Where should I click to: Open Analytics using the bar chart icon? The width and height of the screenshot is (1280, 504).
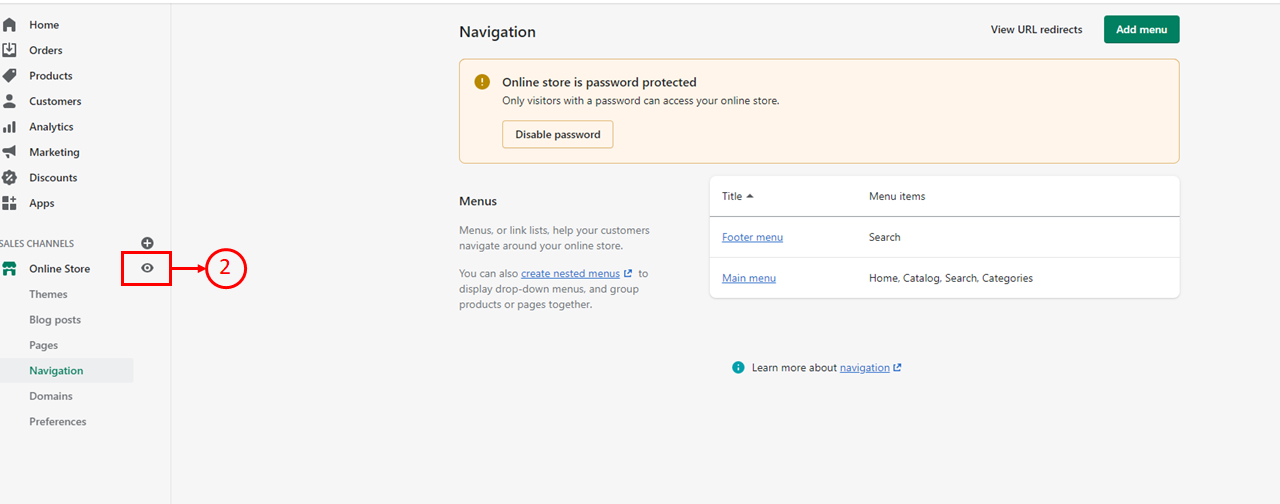coord(9,127)
